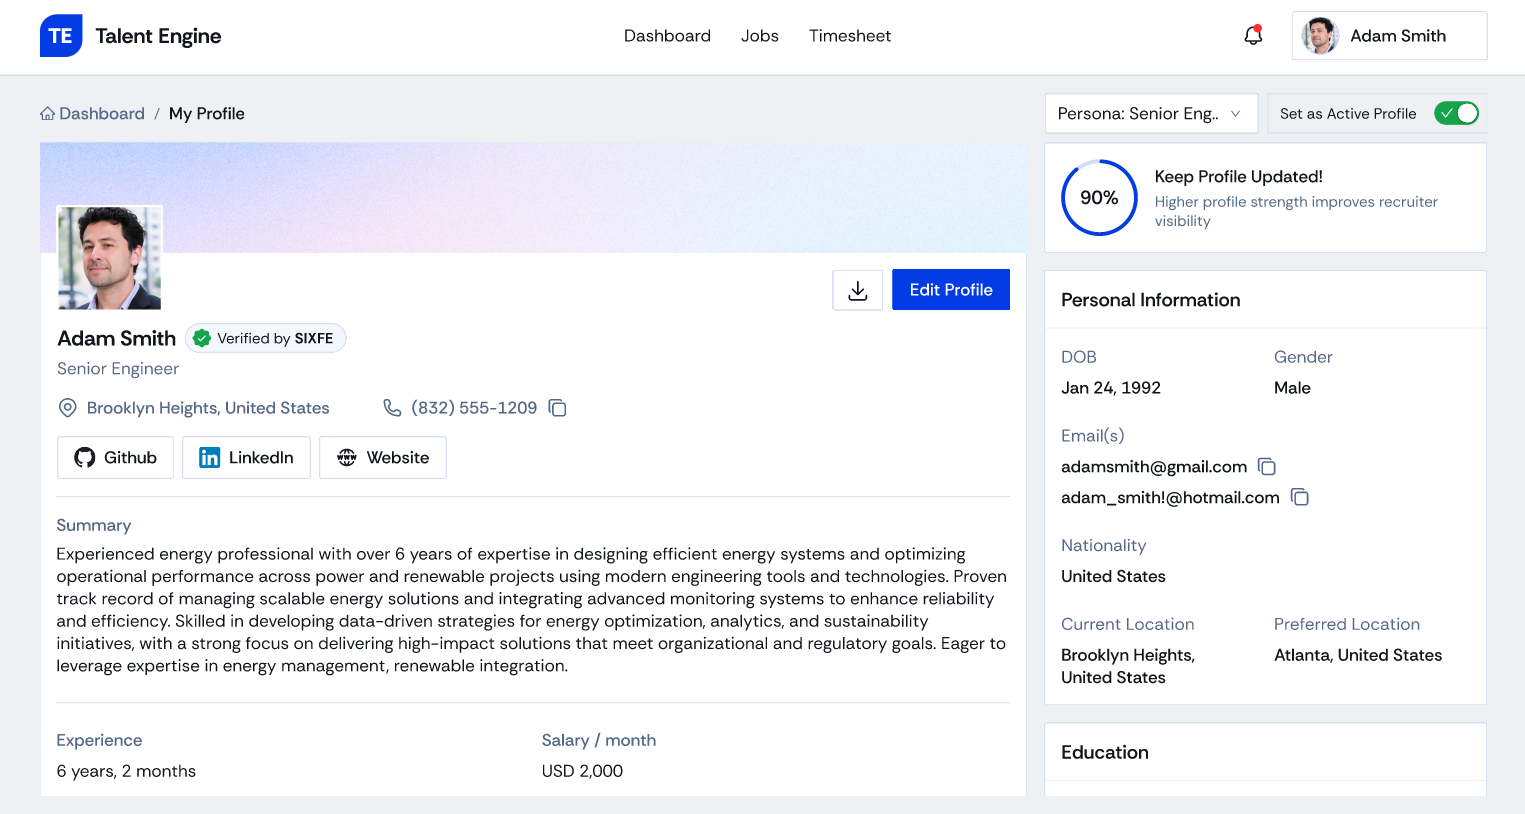Image resolution: width=1525 pixels, height=814 pixels.
Task: Click the Education section heading
Action: (x=1105, y=753)
